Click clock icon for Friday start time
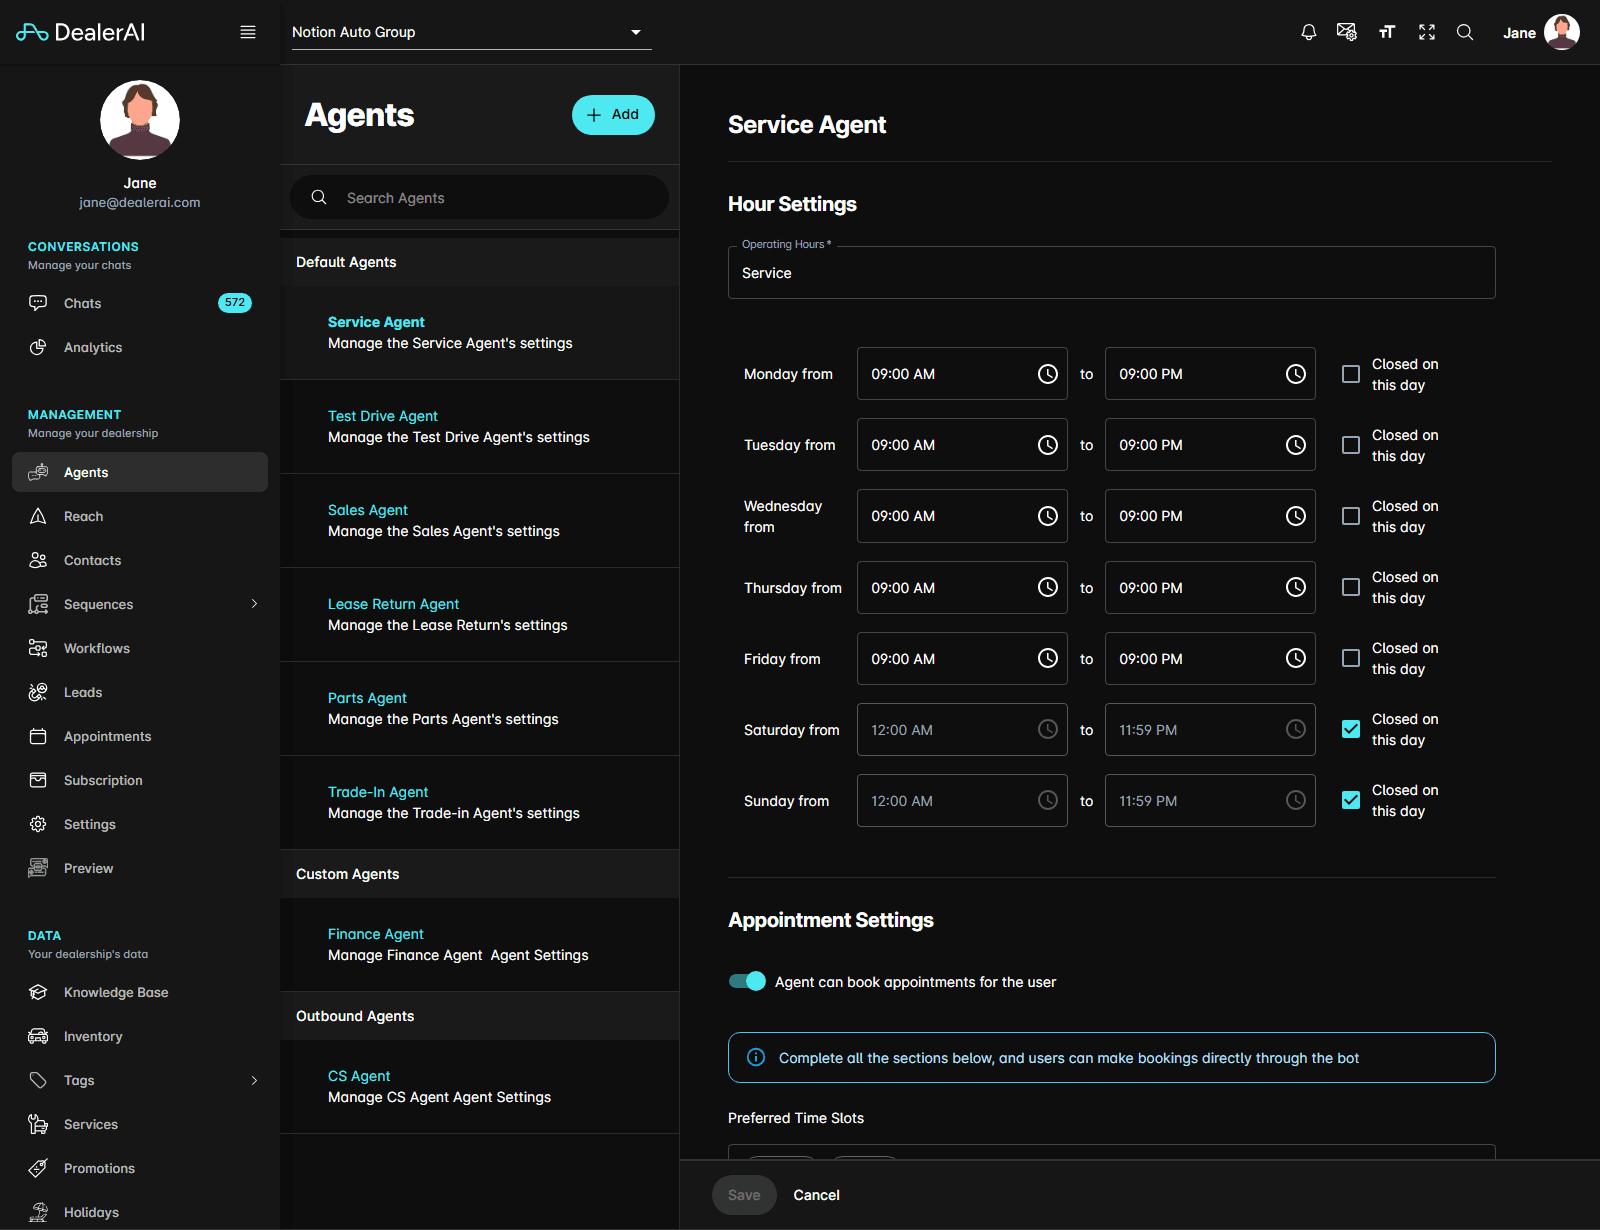 coord(1048,659)
